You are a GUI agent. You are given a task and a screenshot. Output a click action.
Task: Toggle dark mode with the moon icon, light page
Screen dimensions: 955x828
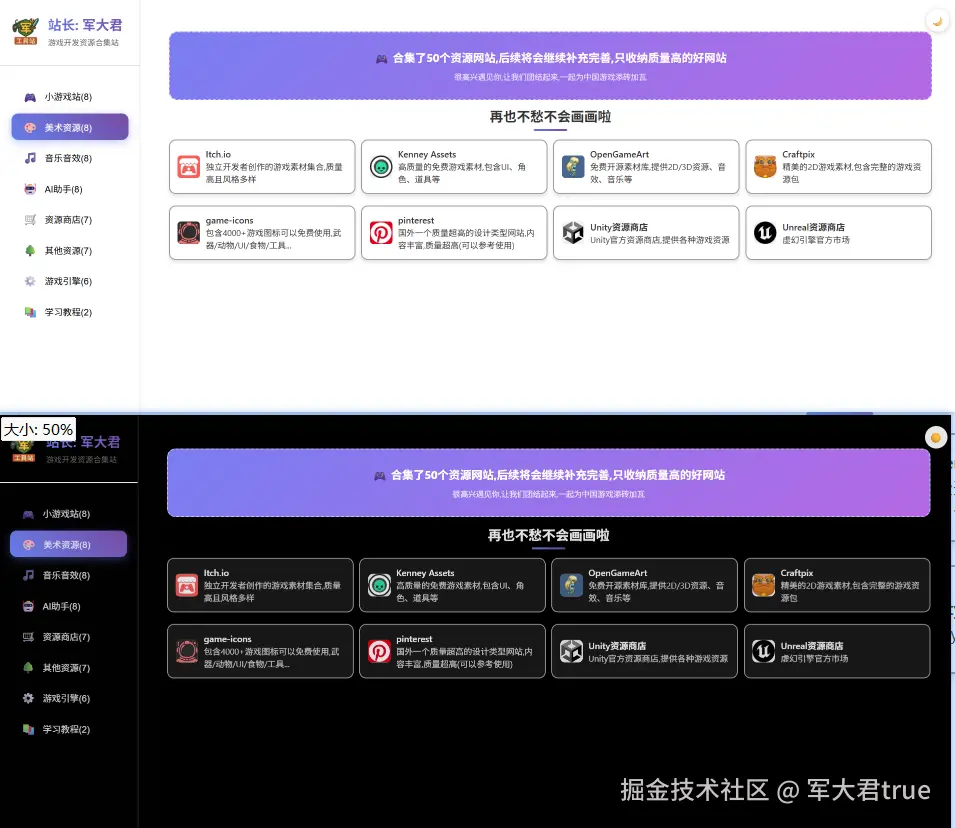[937, 21]
